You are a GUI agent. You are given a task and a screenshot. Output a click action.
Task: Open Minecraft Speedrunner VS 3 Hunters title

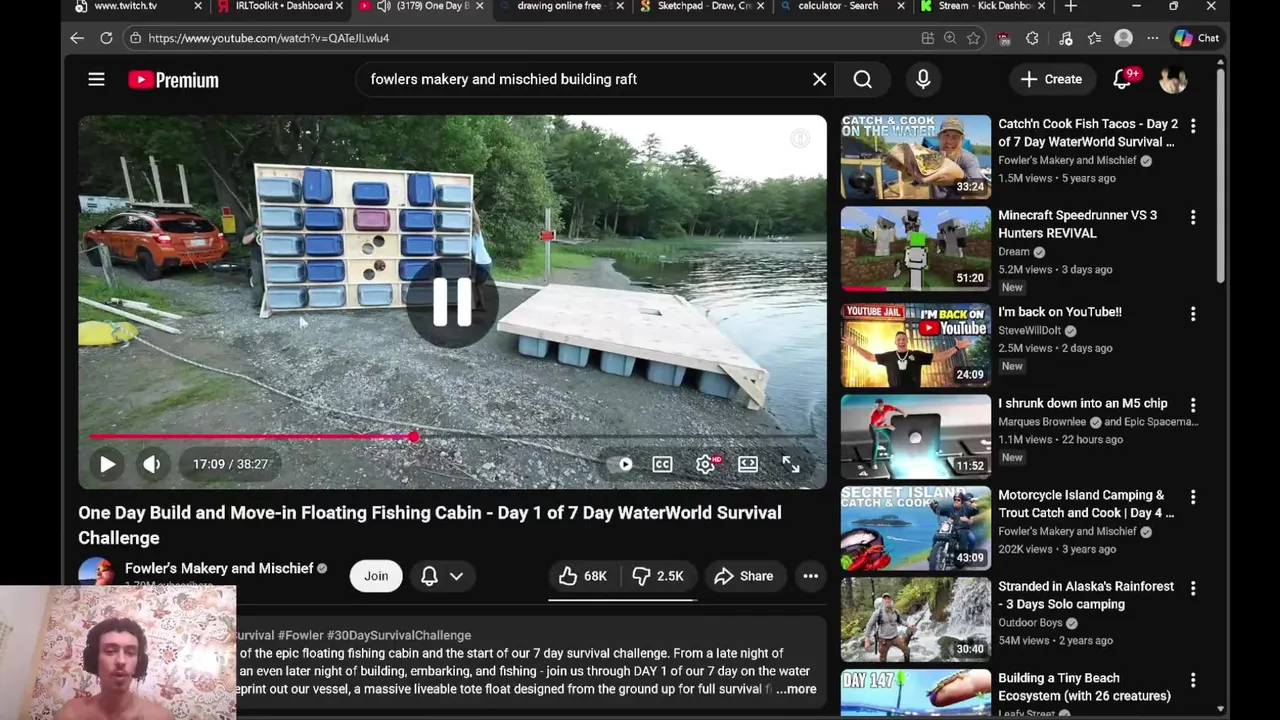tap(1078, 224)
